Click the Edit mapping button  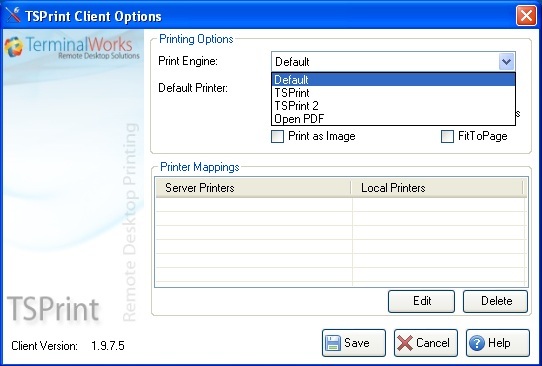(x=421, y=301)
